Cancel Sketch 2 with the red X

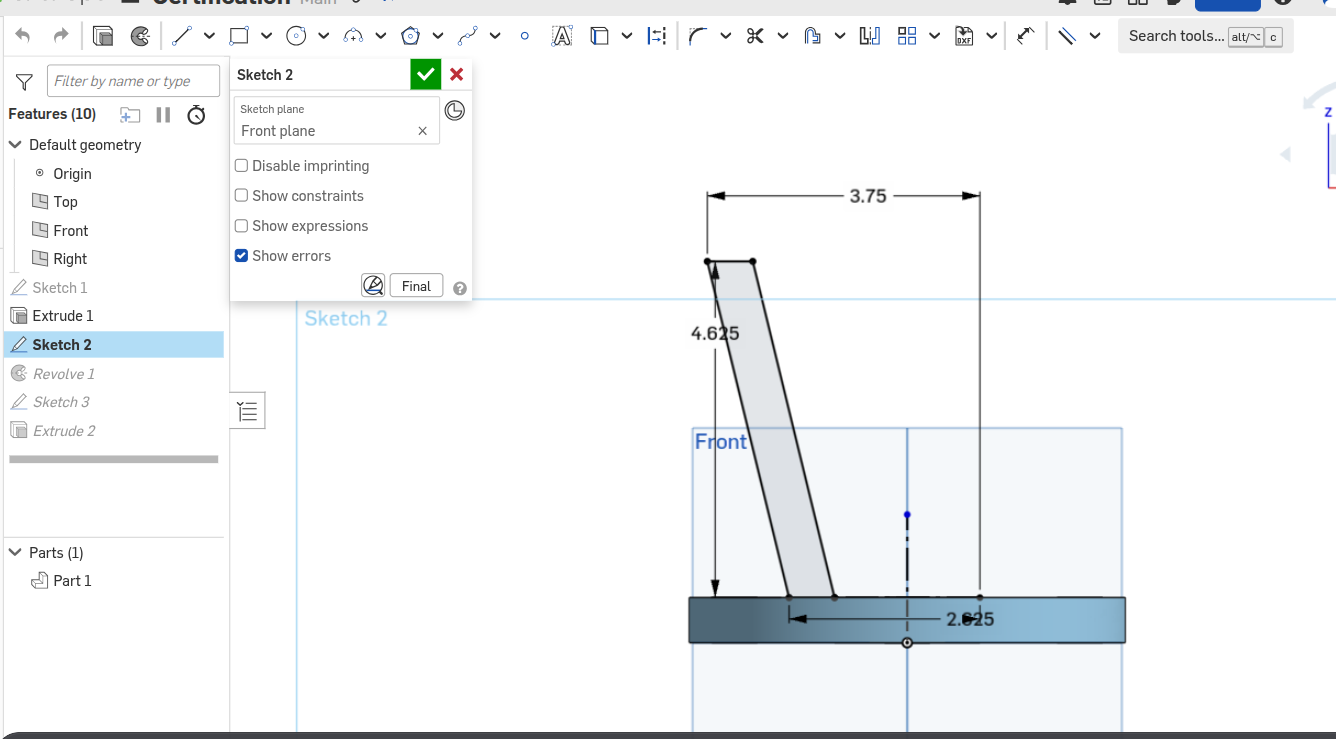click(x=457, y=74)
